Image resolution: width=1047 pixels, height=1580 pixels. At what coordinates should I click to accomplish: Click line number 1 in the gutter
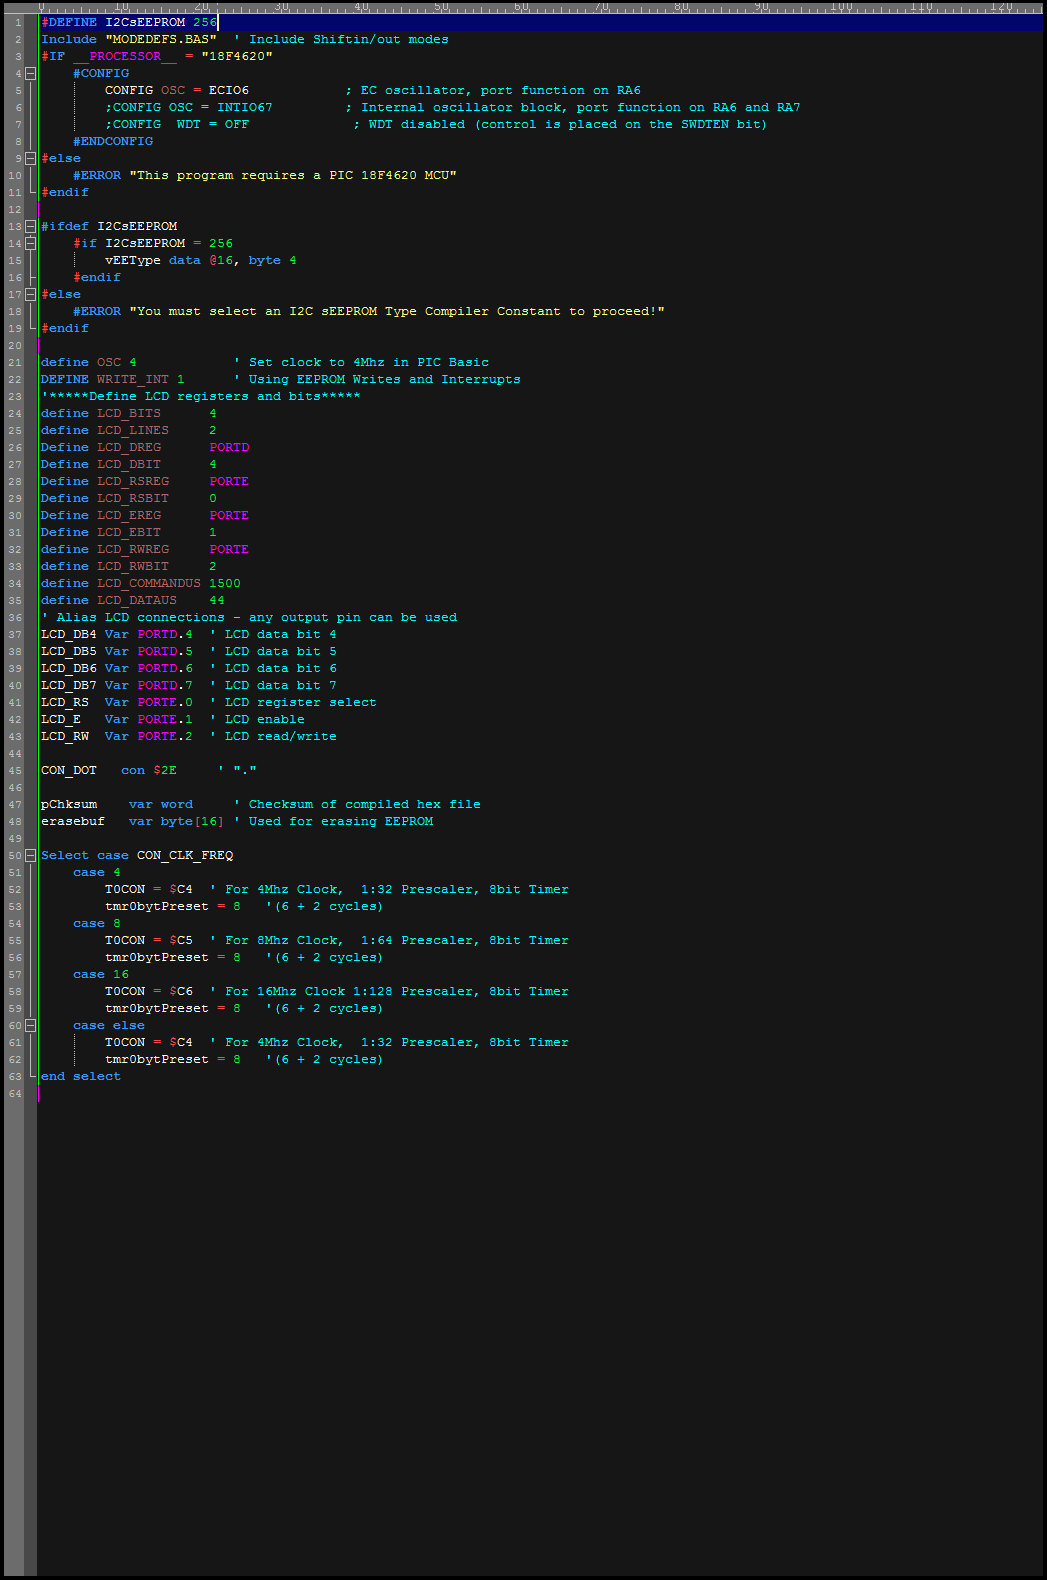coord(17,22)
